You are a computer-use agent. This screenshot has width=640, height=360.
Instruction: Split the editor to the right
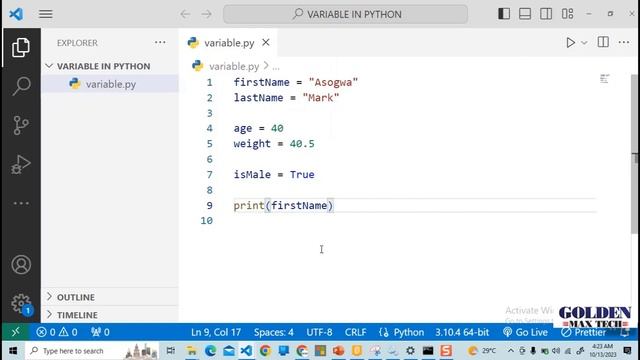click(x=603, y=42)
